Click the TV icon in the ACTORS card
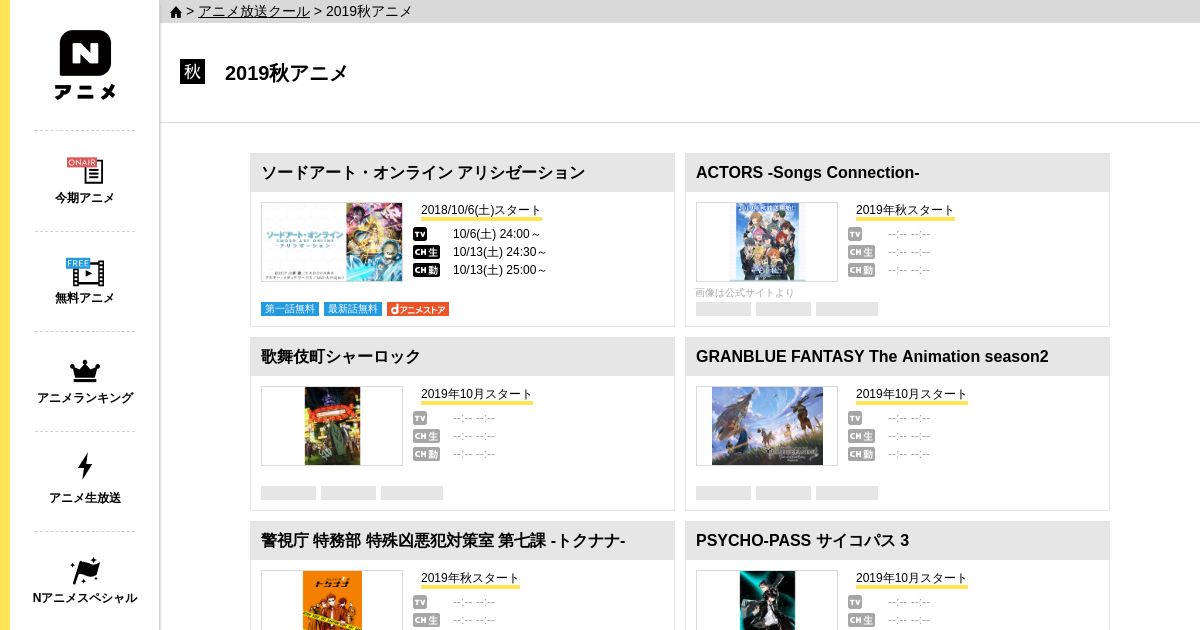Image resolution: width=1200 pixels, height=630 pixels. pos(855,234)
